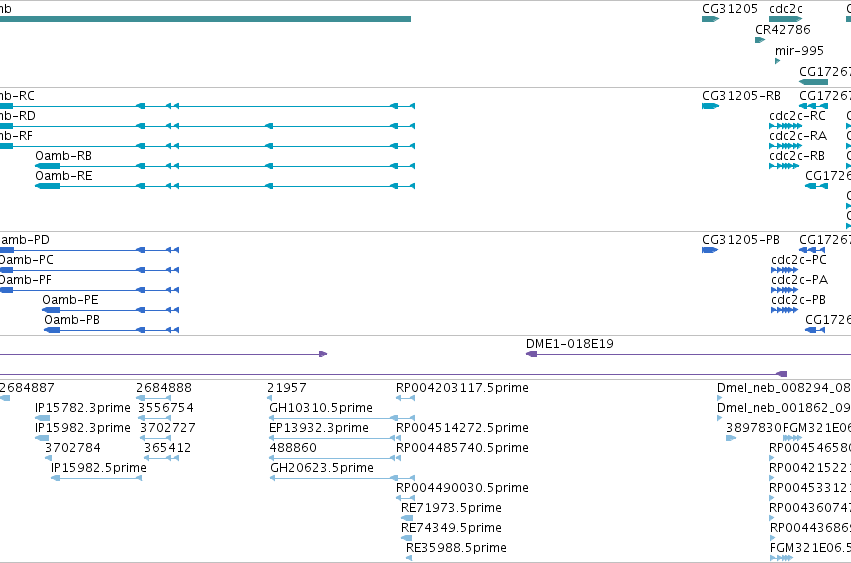Click the Oamb-PC protein label
The width and height of the screenshot is (851, 563).
(x=27, y=260)
